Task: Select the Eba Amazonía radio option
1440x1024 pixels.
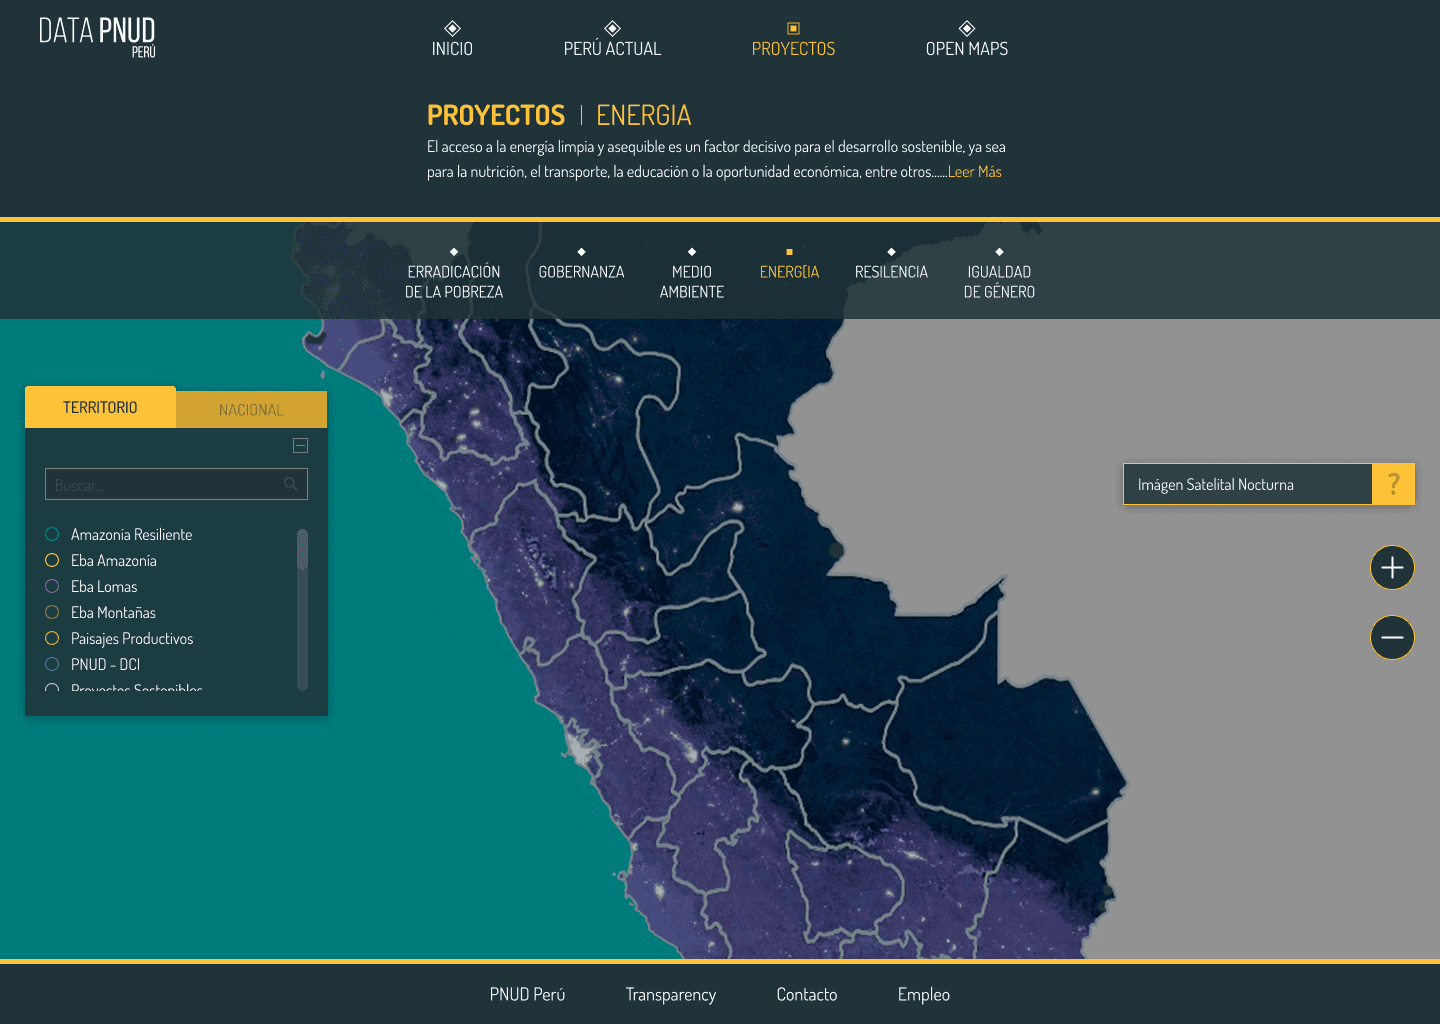Action: [x=52, y=560]
